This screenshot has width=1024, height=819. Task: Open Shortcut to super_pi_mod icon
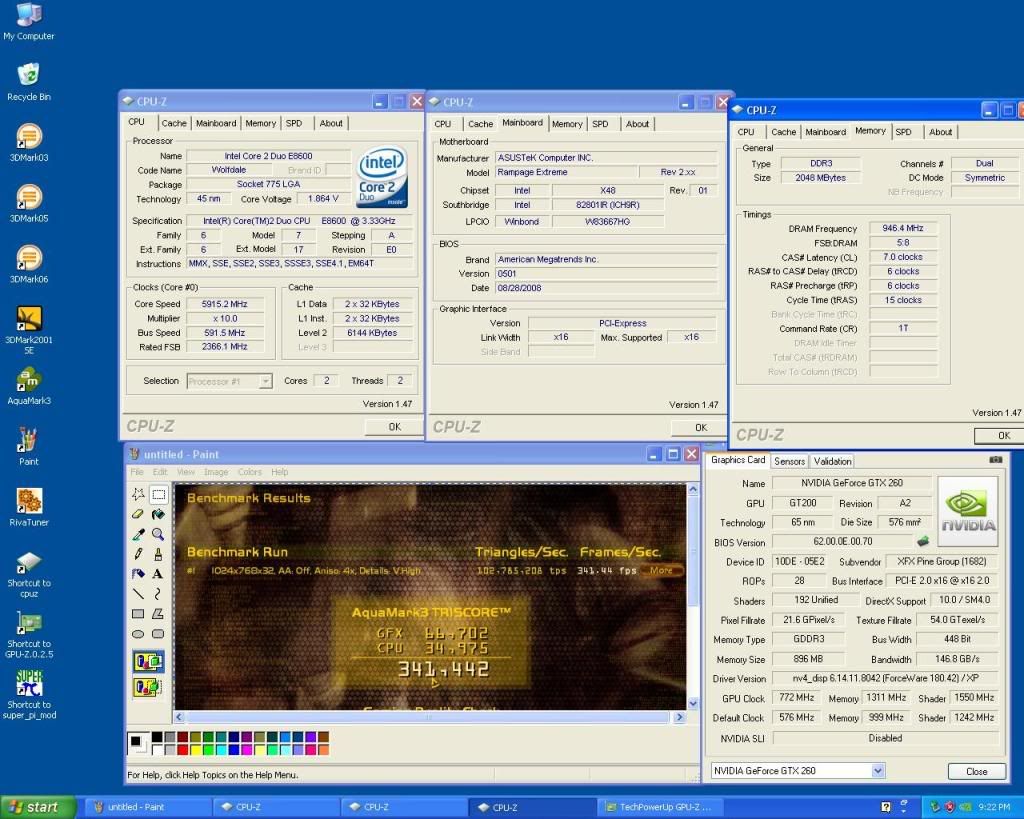click(29, 695)
